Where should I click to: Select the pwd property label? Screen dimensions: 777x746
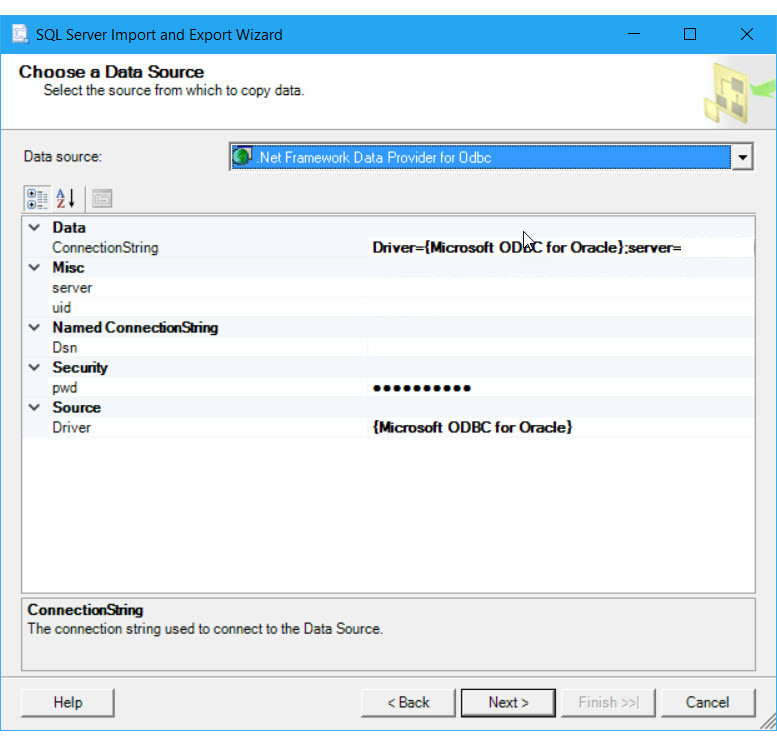pos(65,388)
